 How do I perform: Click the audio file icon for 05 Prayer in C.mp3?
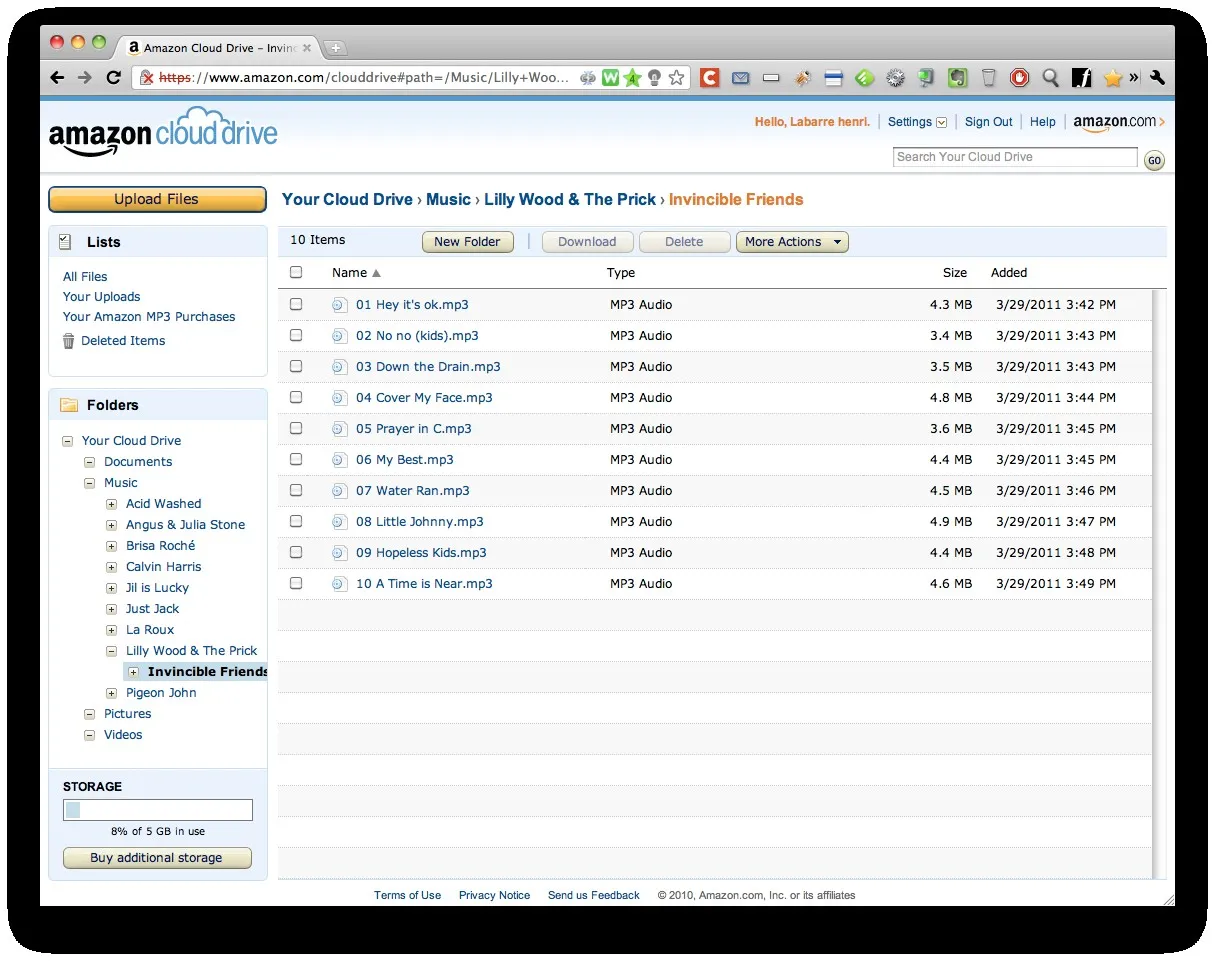[x=339, y=429]
